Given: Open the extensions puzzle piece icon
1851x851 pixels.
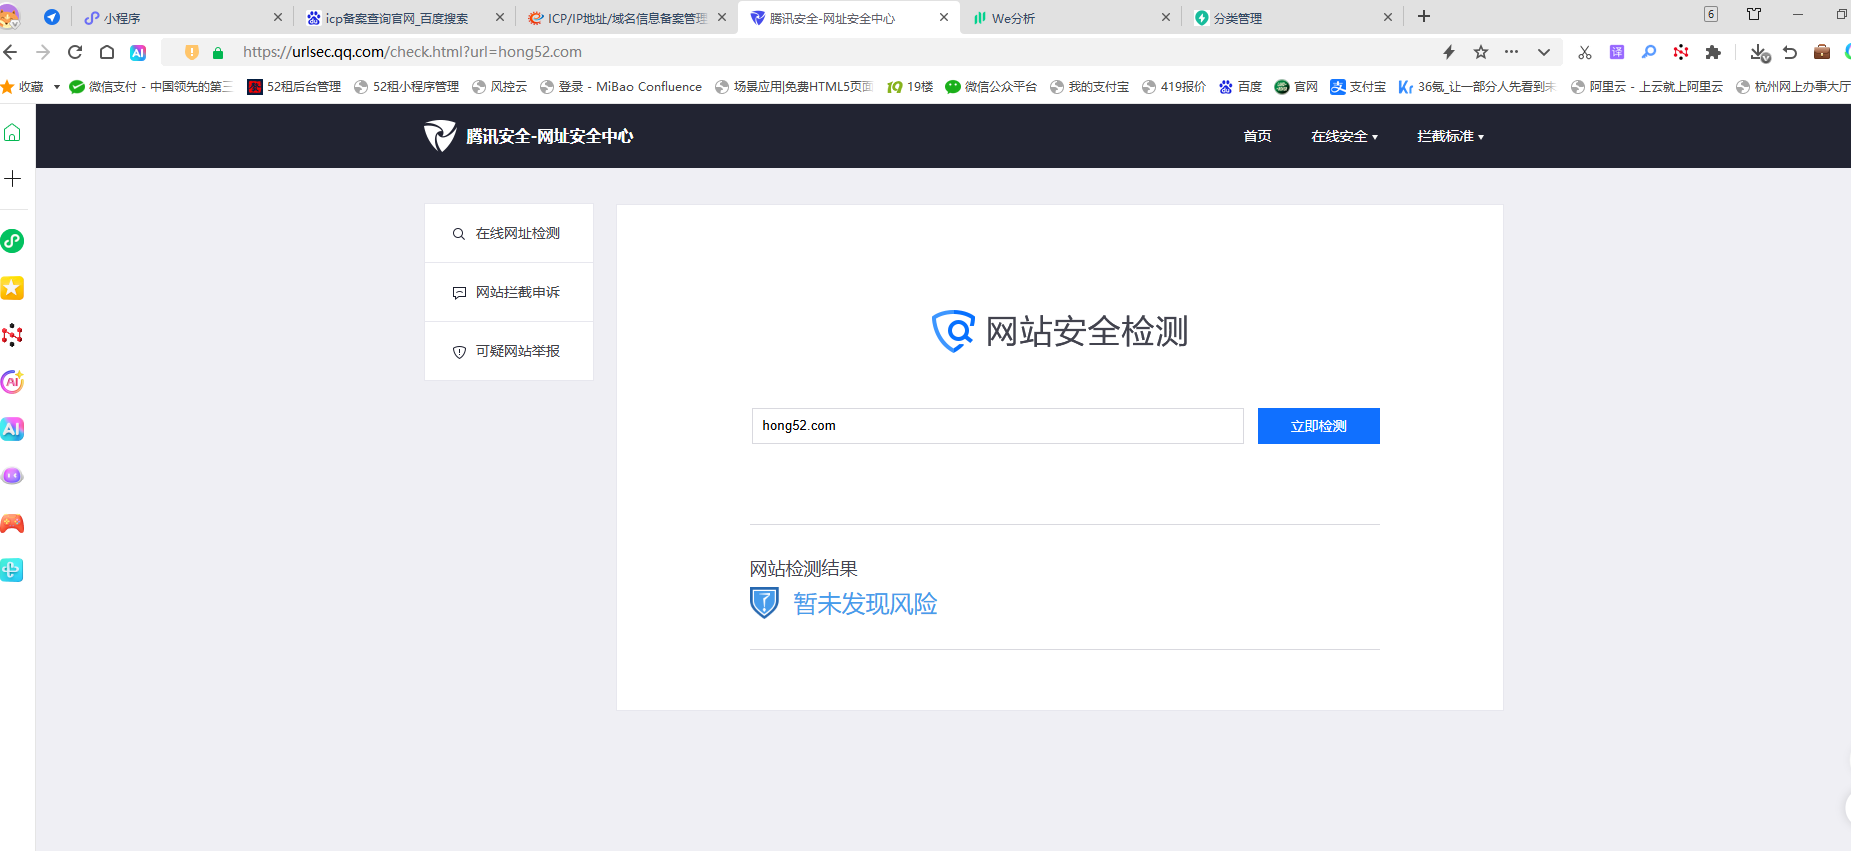Looking at the screenshot, I should click(x=1713, y=52).
